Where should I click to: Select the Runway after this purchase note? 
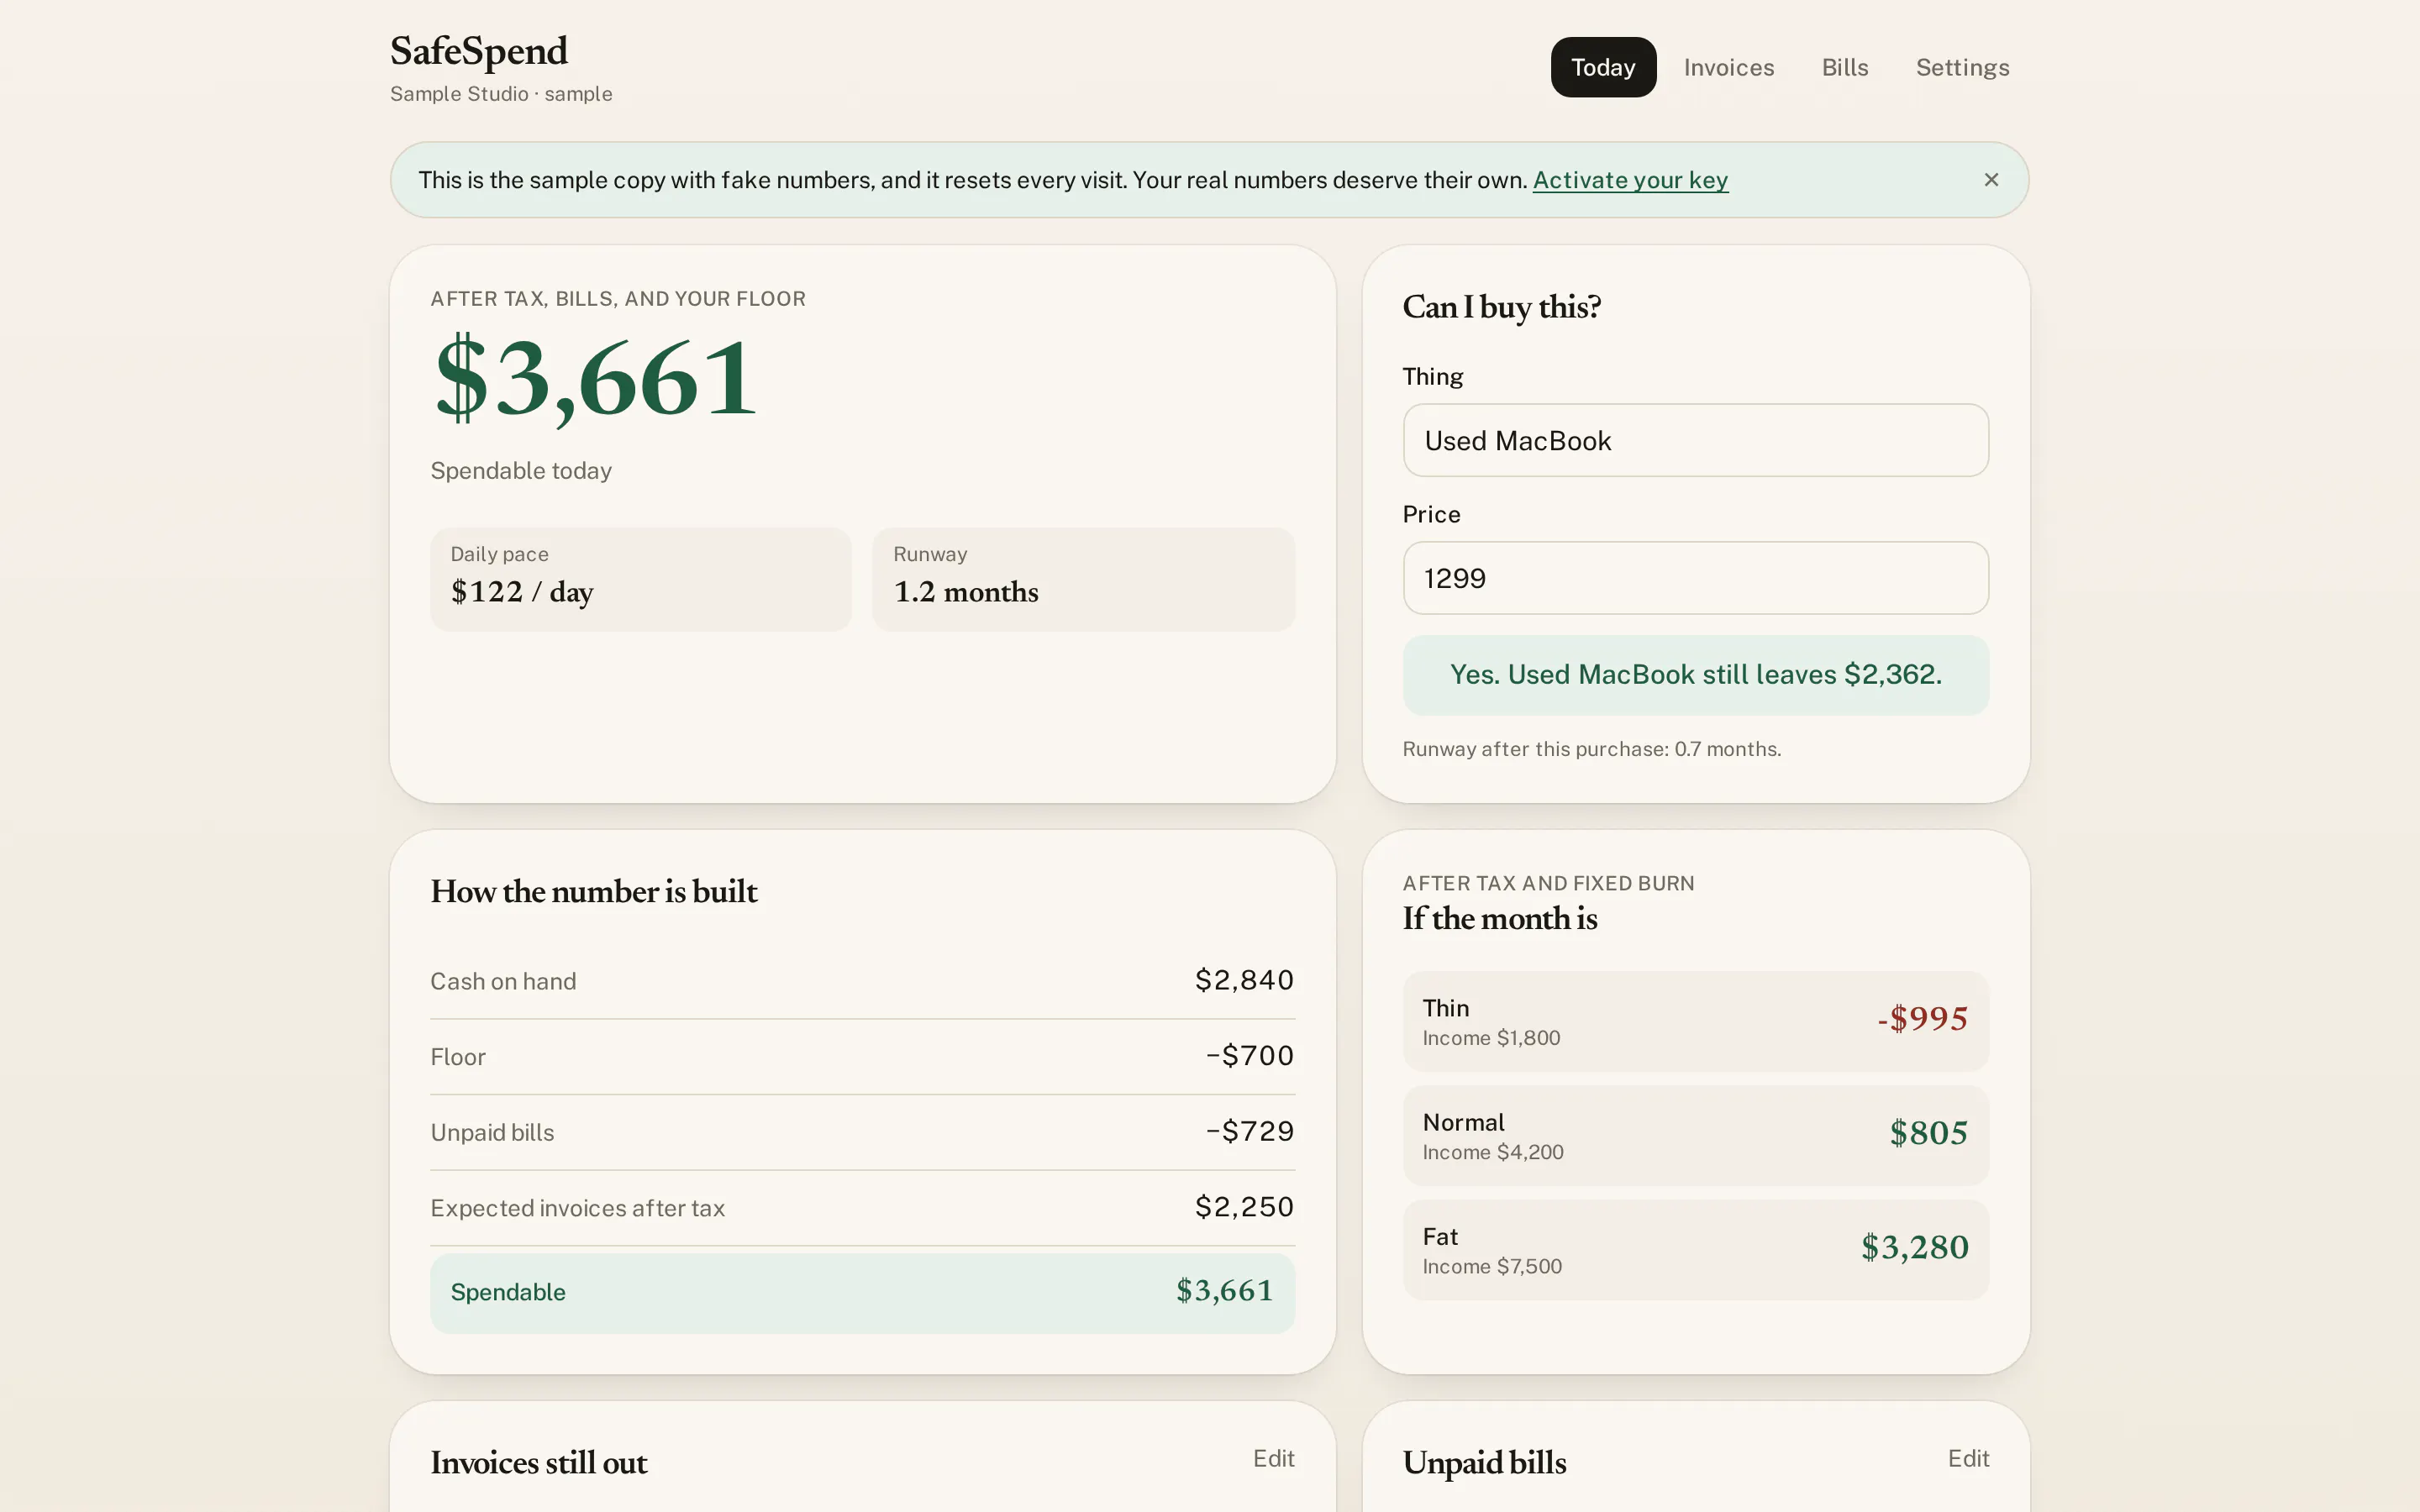pyautogui.click(x=1591, y=749)
